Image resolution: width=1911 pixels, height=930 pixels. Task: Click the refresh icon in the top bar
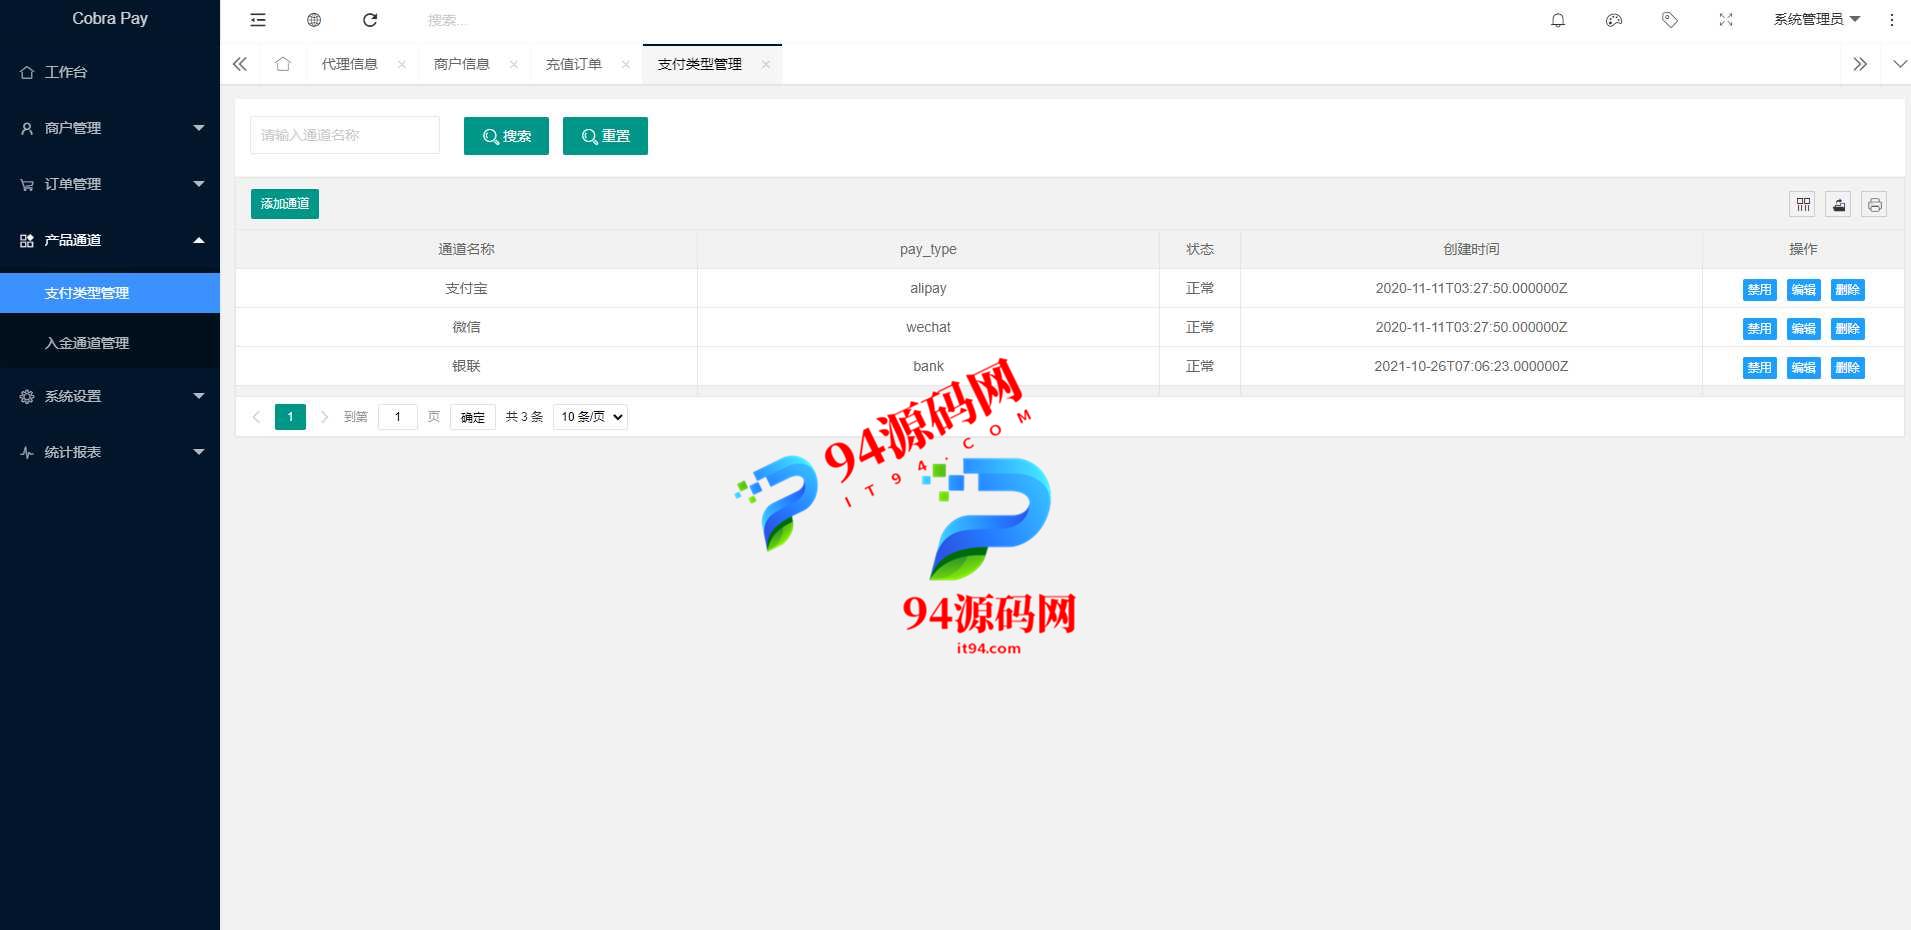(370, 20)
